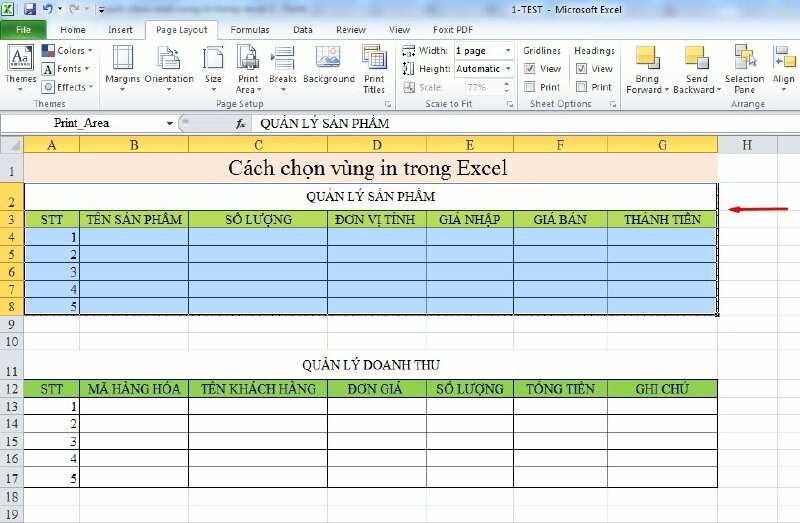Select row 11 header
The height and width of the screenshot is (523, 800).
(x=12, y=365)
